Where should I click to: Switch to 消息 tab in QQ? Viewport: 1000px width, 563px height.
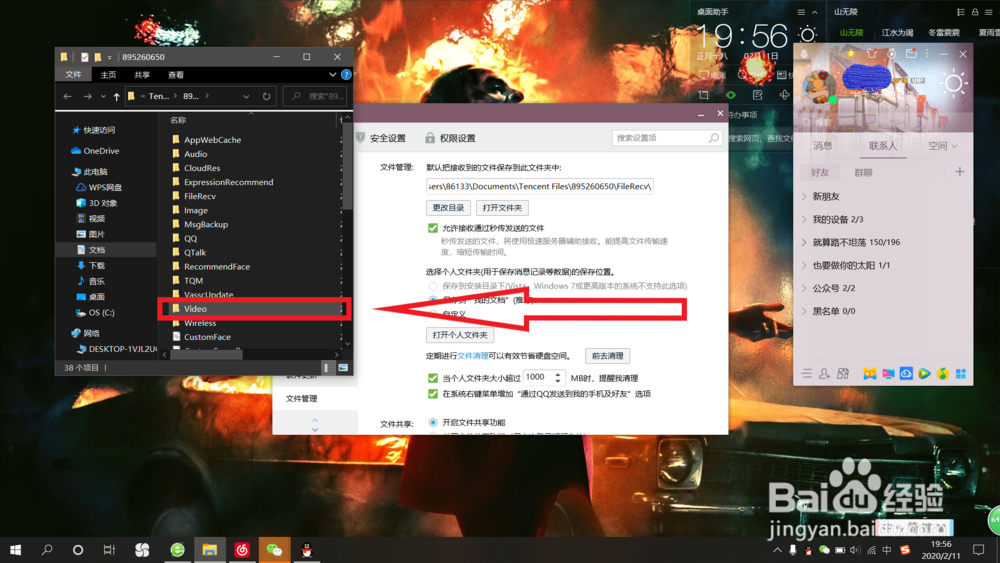823,146
